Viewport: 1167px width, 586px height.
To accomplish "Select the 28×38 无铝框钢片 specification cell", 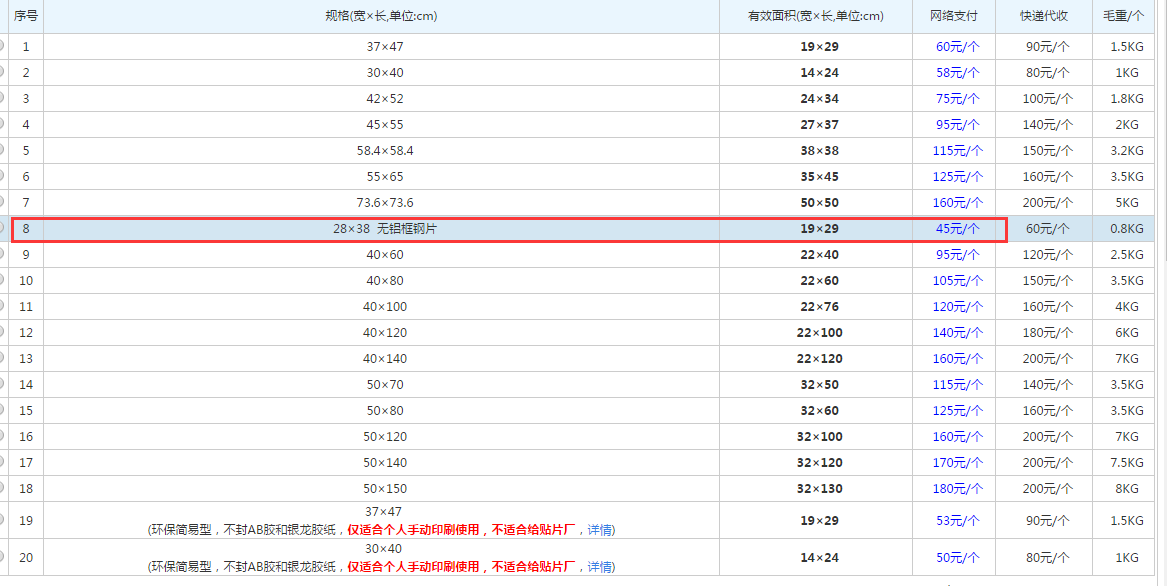I will pyautogui.click(x=385, y=229).
